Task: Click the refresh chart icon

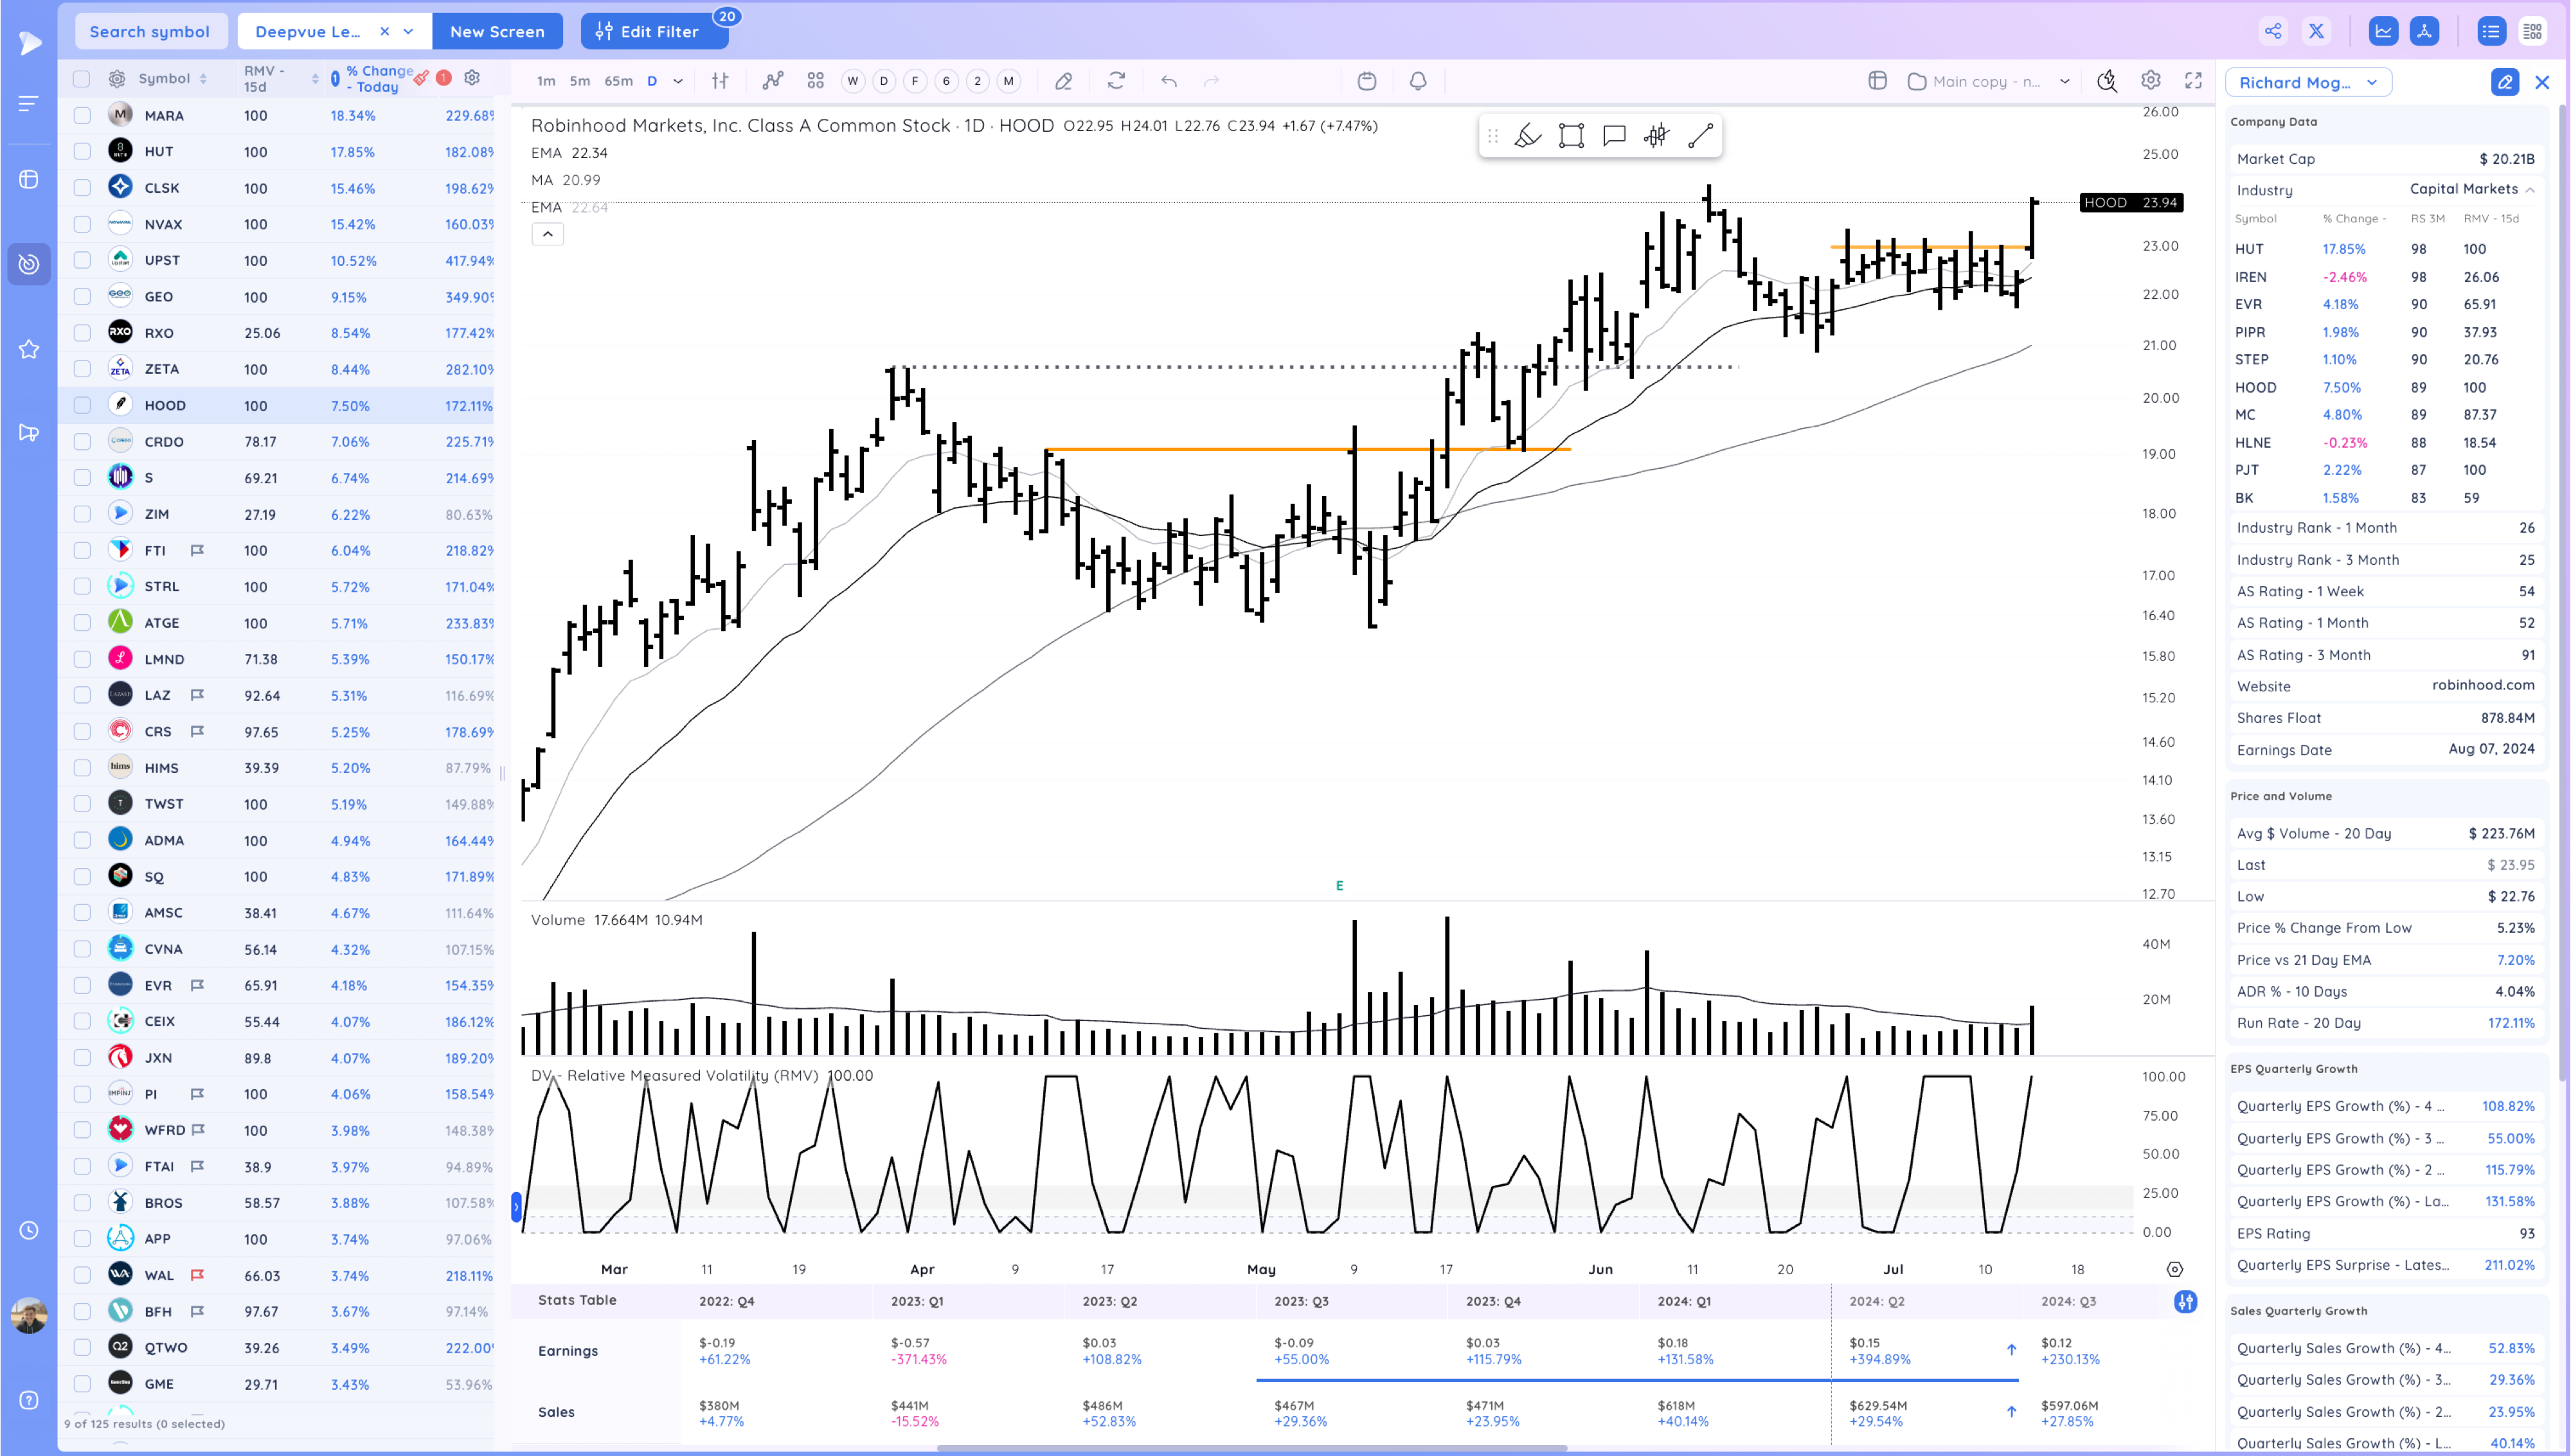Action: 1116,81
